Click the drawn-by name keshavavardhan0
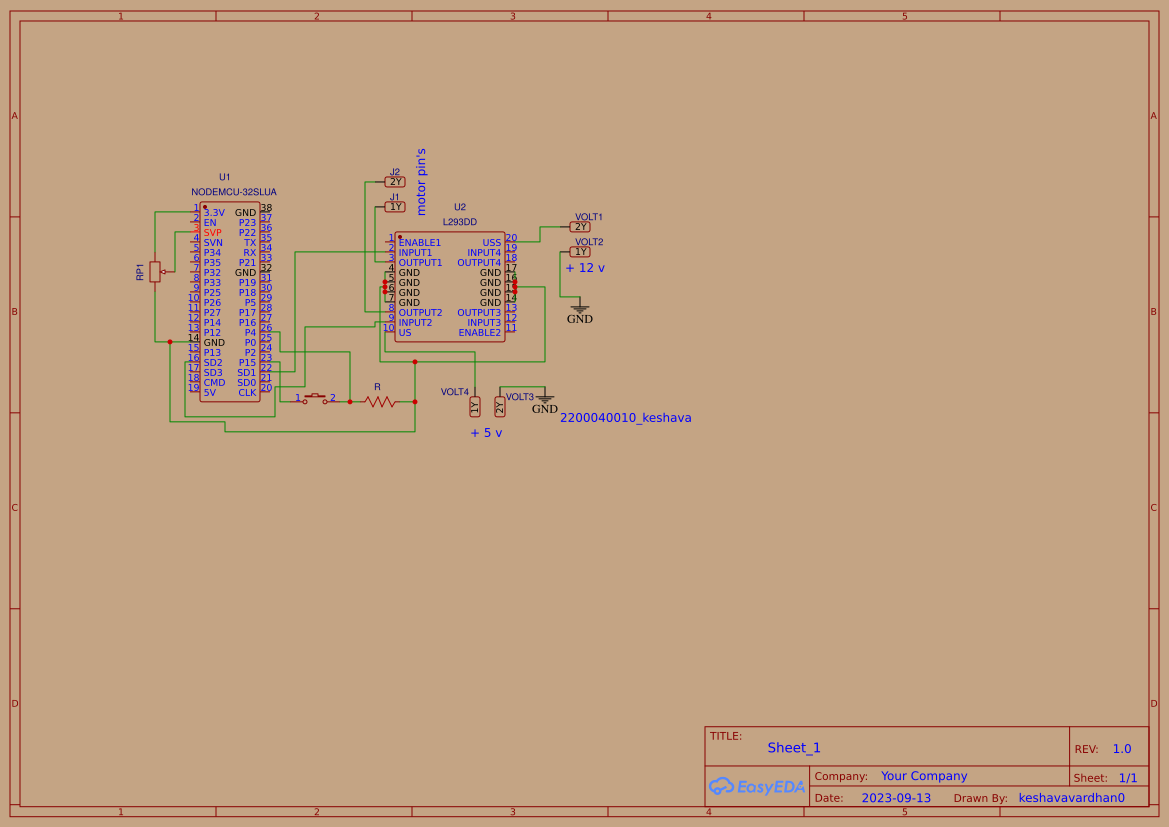 click(x=1070, y=797)
